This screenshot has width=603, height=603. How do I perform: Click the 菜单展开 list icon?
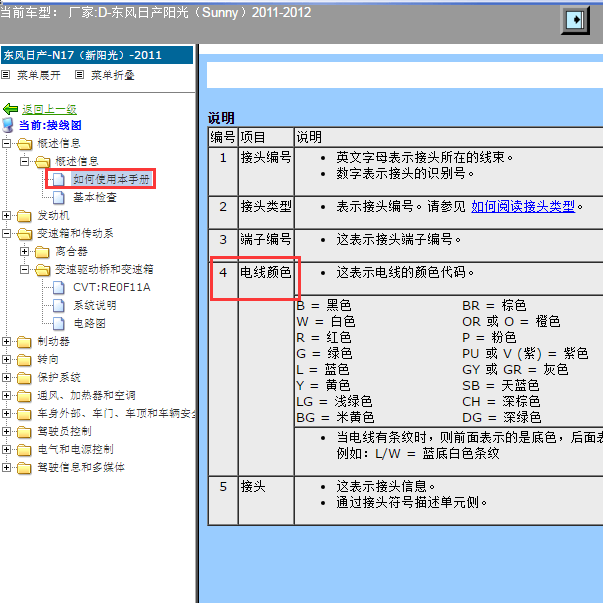pyautogui.click(x=5, y=75)
